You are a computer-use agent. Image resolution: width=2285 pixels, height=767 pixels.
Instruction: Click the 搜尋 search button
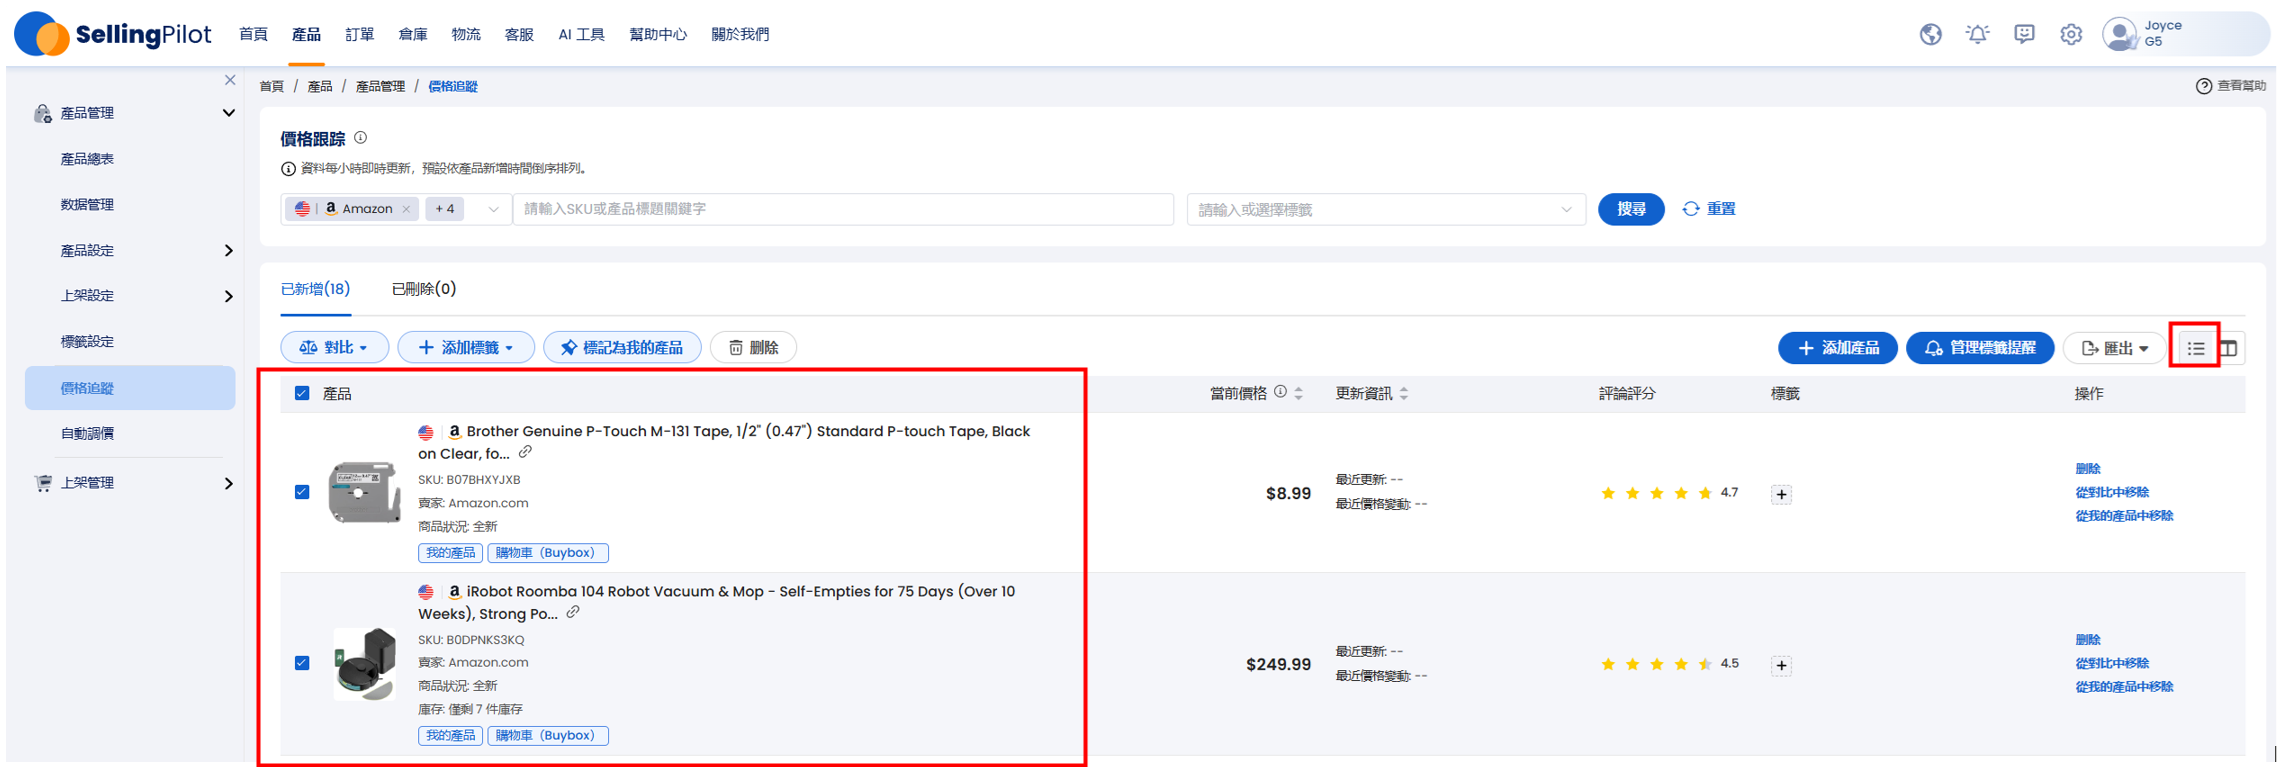pos(1631,209)
